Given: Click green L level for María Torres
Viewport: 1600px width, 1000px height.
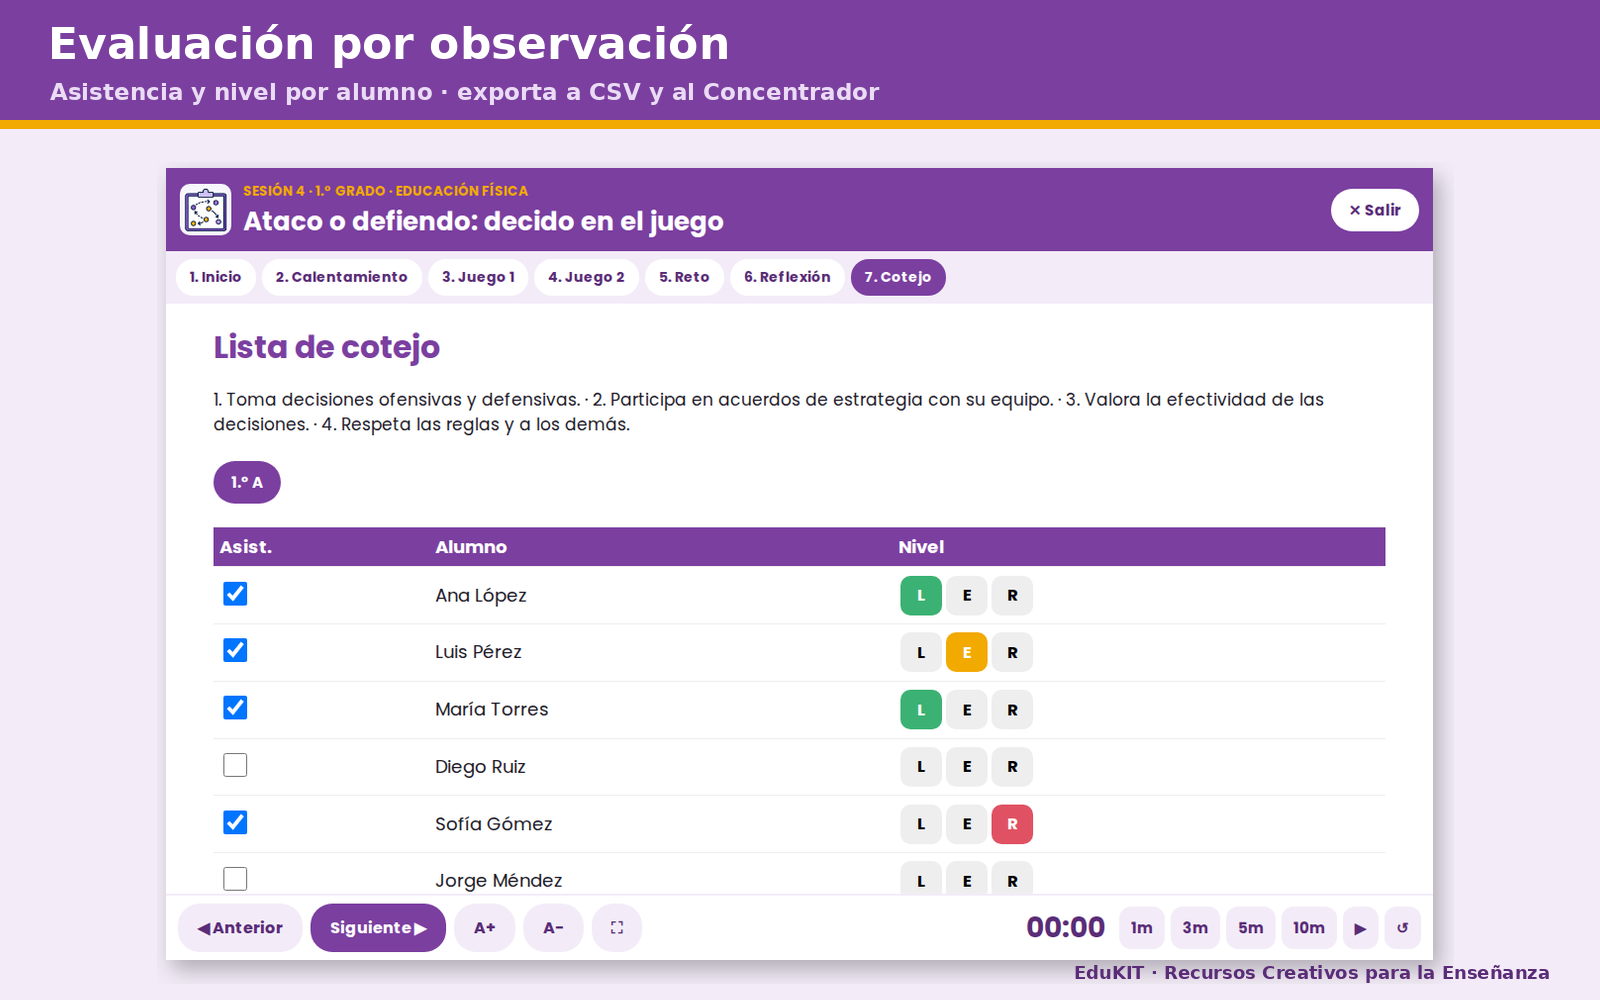Looking at the screenshot, I should click(x=921, y=710).
